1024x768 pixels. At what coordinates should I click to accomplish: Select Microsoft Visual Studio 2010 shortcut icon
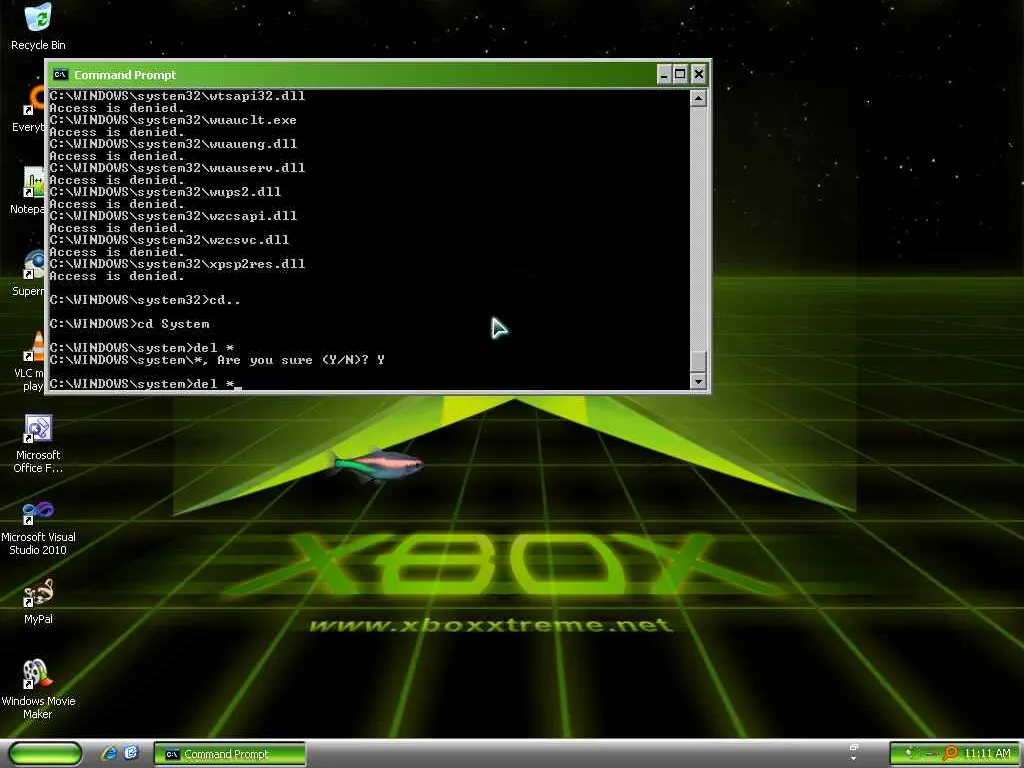pyautogui.click(x=38, y=512)
